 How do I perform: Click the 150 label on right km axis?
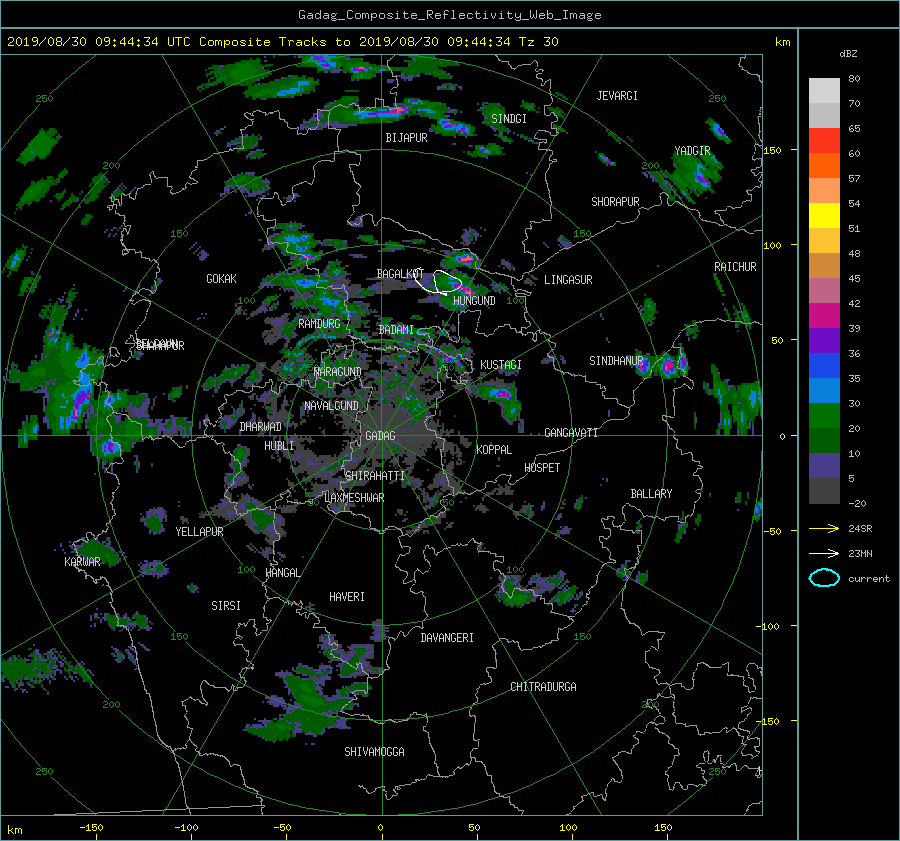pyautogui.click(x=772, y=150)
